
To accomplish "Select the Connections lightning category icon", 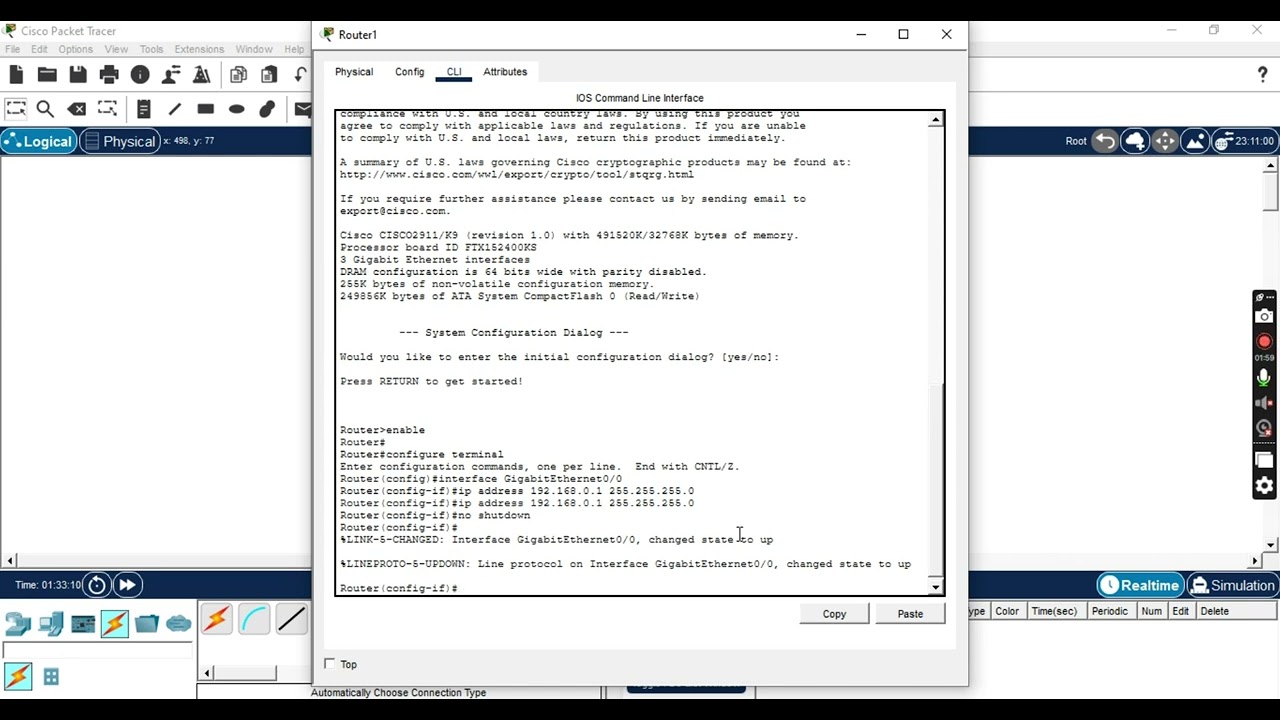I will pyautogui.click(x=115, y=625).
